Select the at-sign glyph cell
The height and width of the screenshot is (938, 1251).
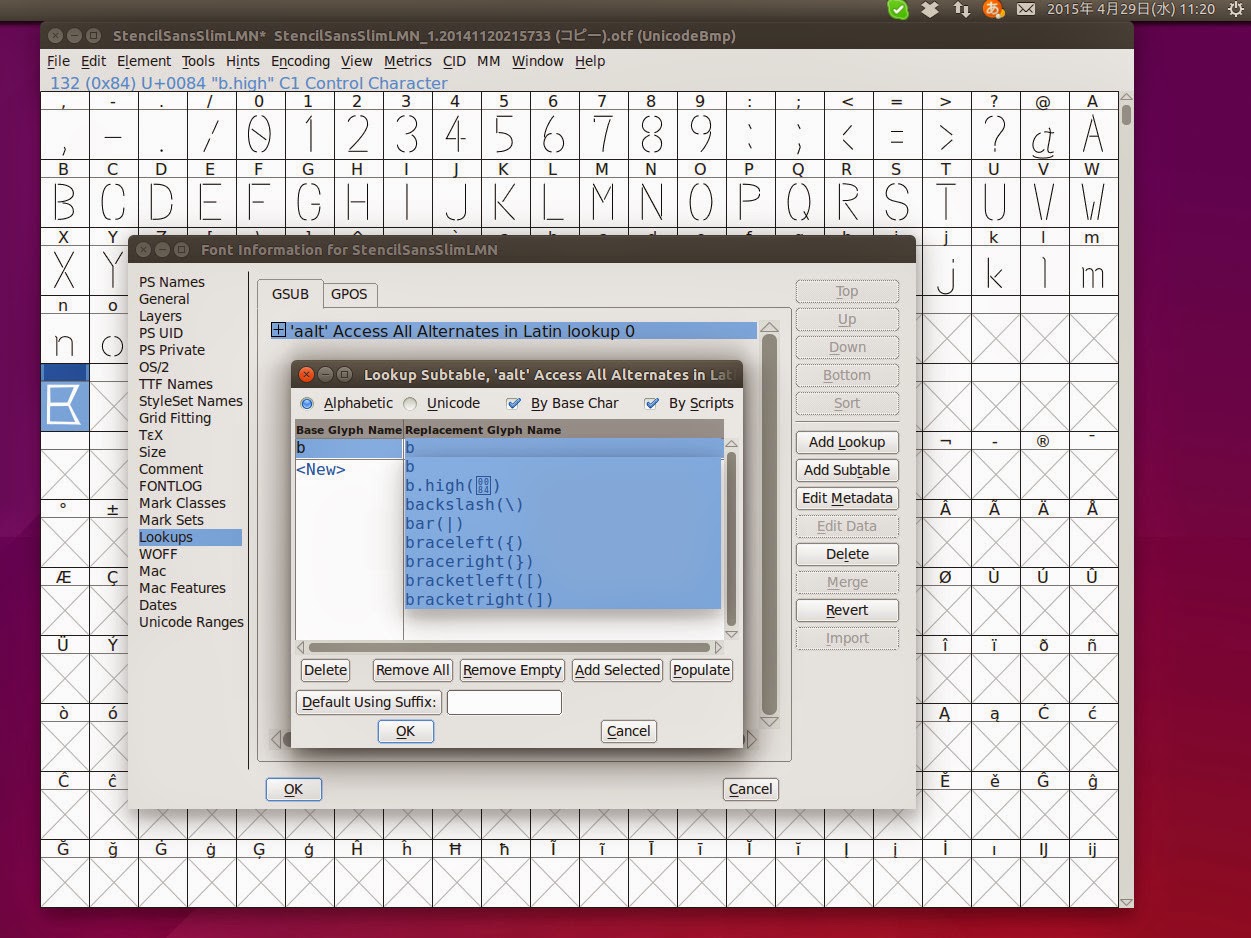1043,133
